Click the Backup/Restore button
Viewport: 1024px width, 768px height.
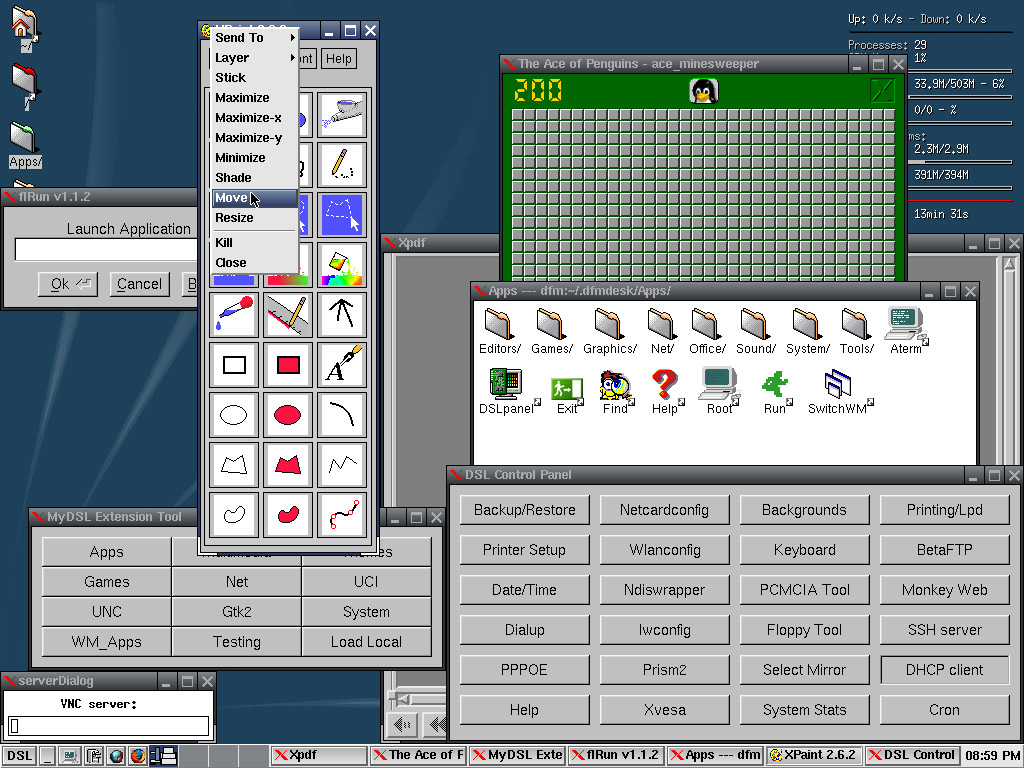[524, 510]
